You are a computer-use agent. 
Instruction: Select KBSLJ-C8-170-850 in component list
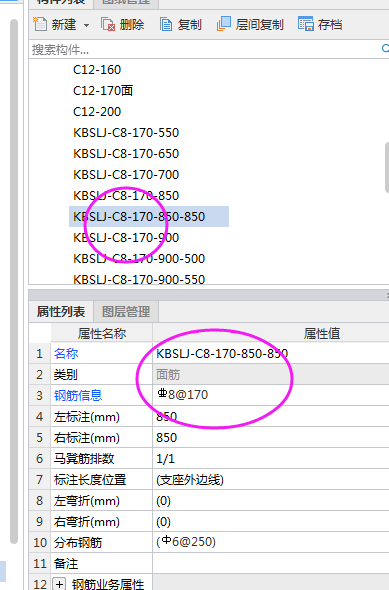(x=126, y=196)
